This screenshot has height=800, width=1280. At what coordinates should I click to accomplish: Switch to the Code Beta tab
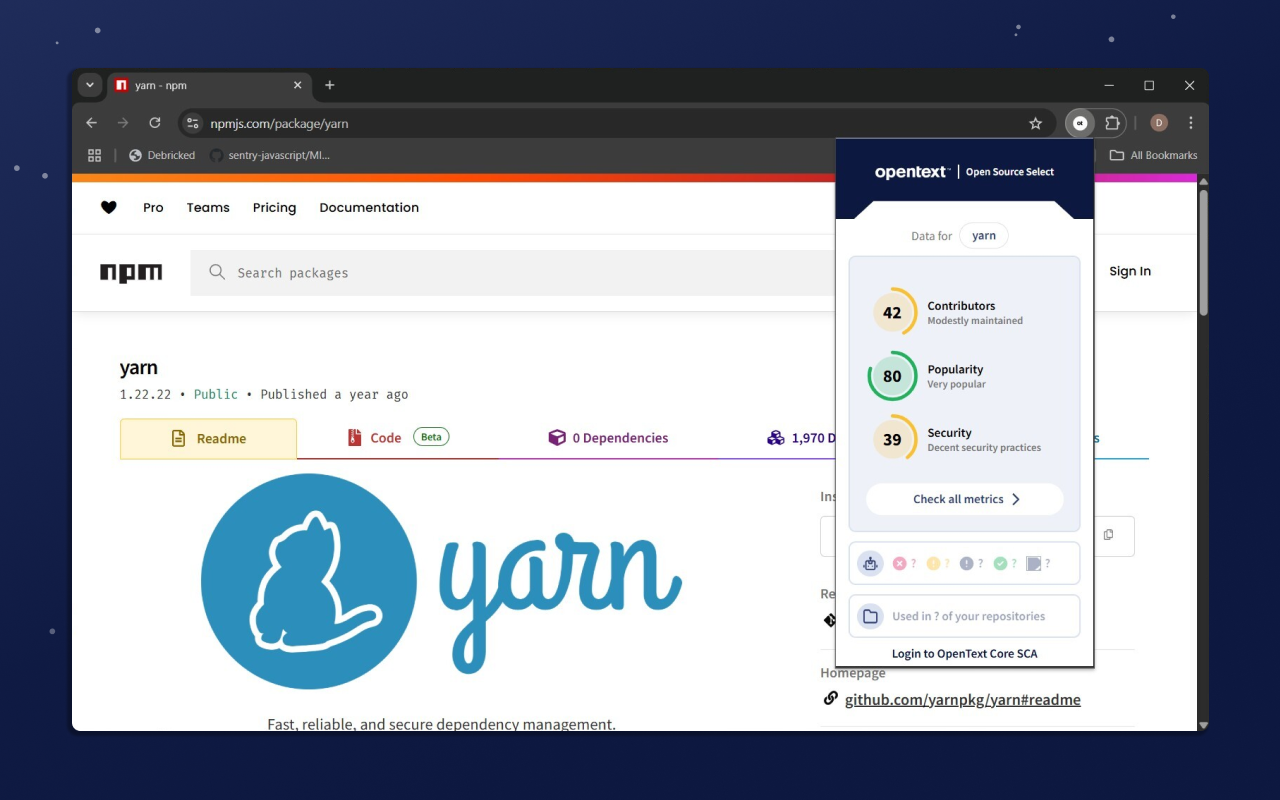(x=398, y=438)
